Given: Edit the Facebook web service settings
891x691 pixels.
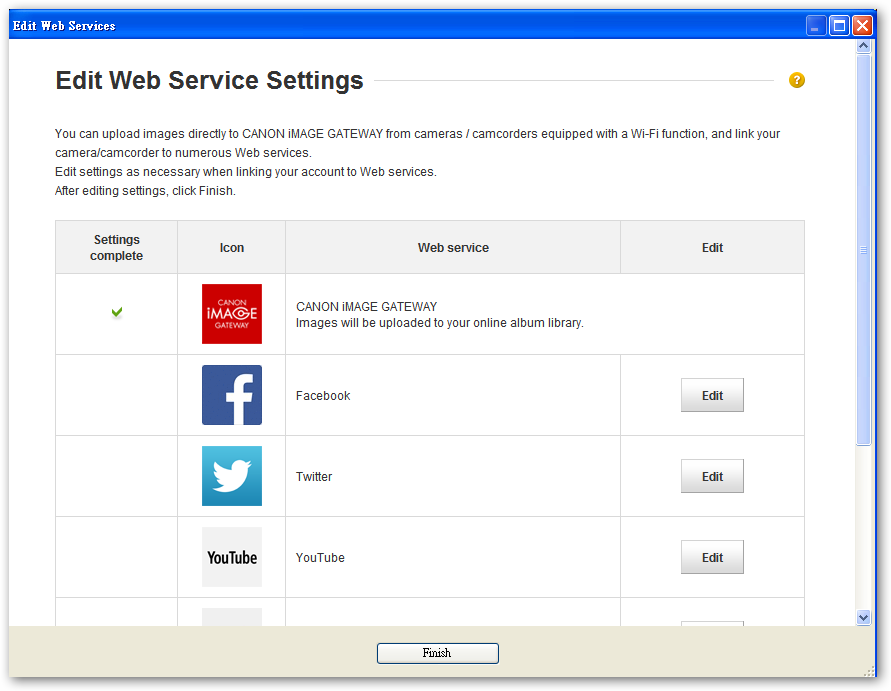Looking at the screenshot, I should tap(712, 395).
